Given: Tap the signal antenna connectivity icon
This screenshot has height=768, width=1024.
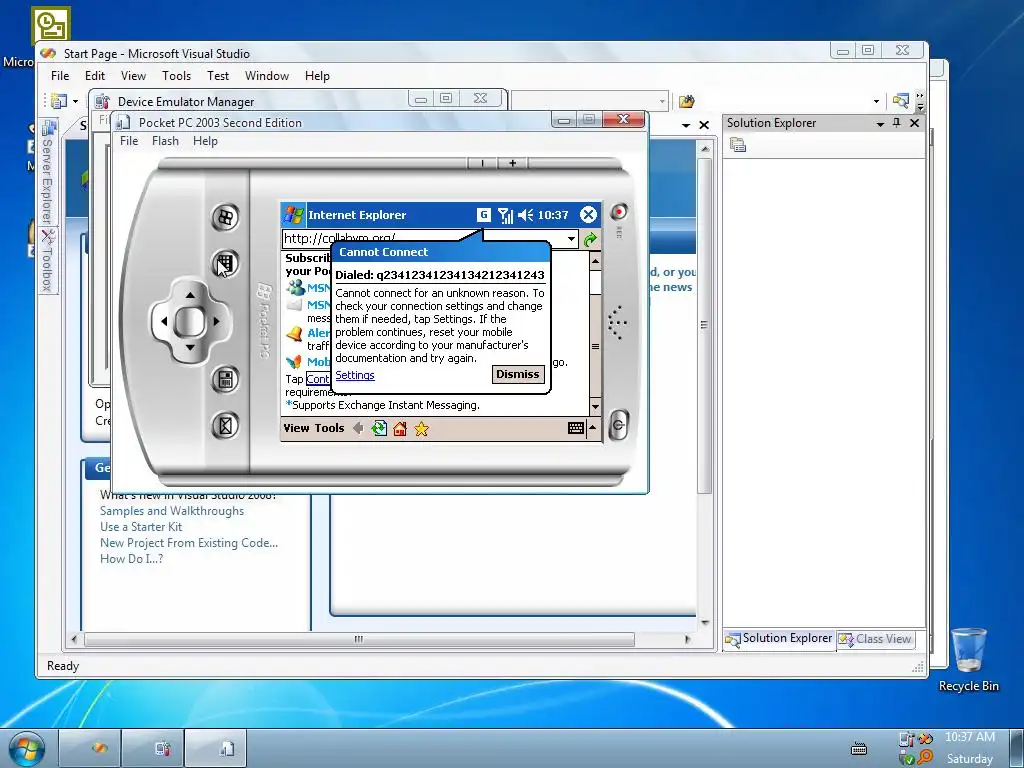Looking at the screenshot, I should [505, 215].
